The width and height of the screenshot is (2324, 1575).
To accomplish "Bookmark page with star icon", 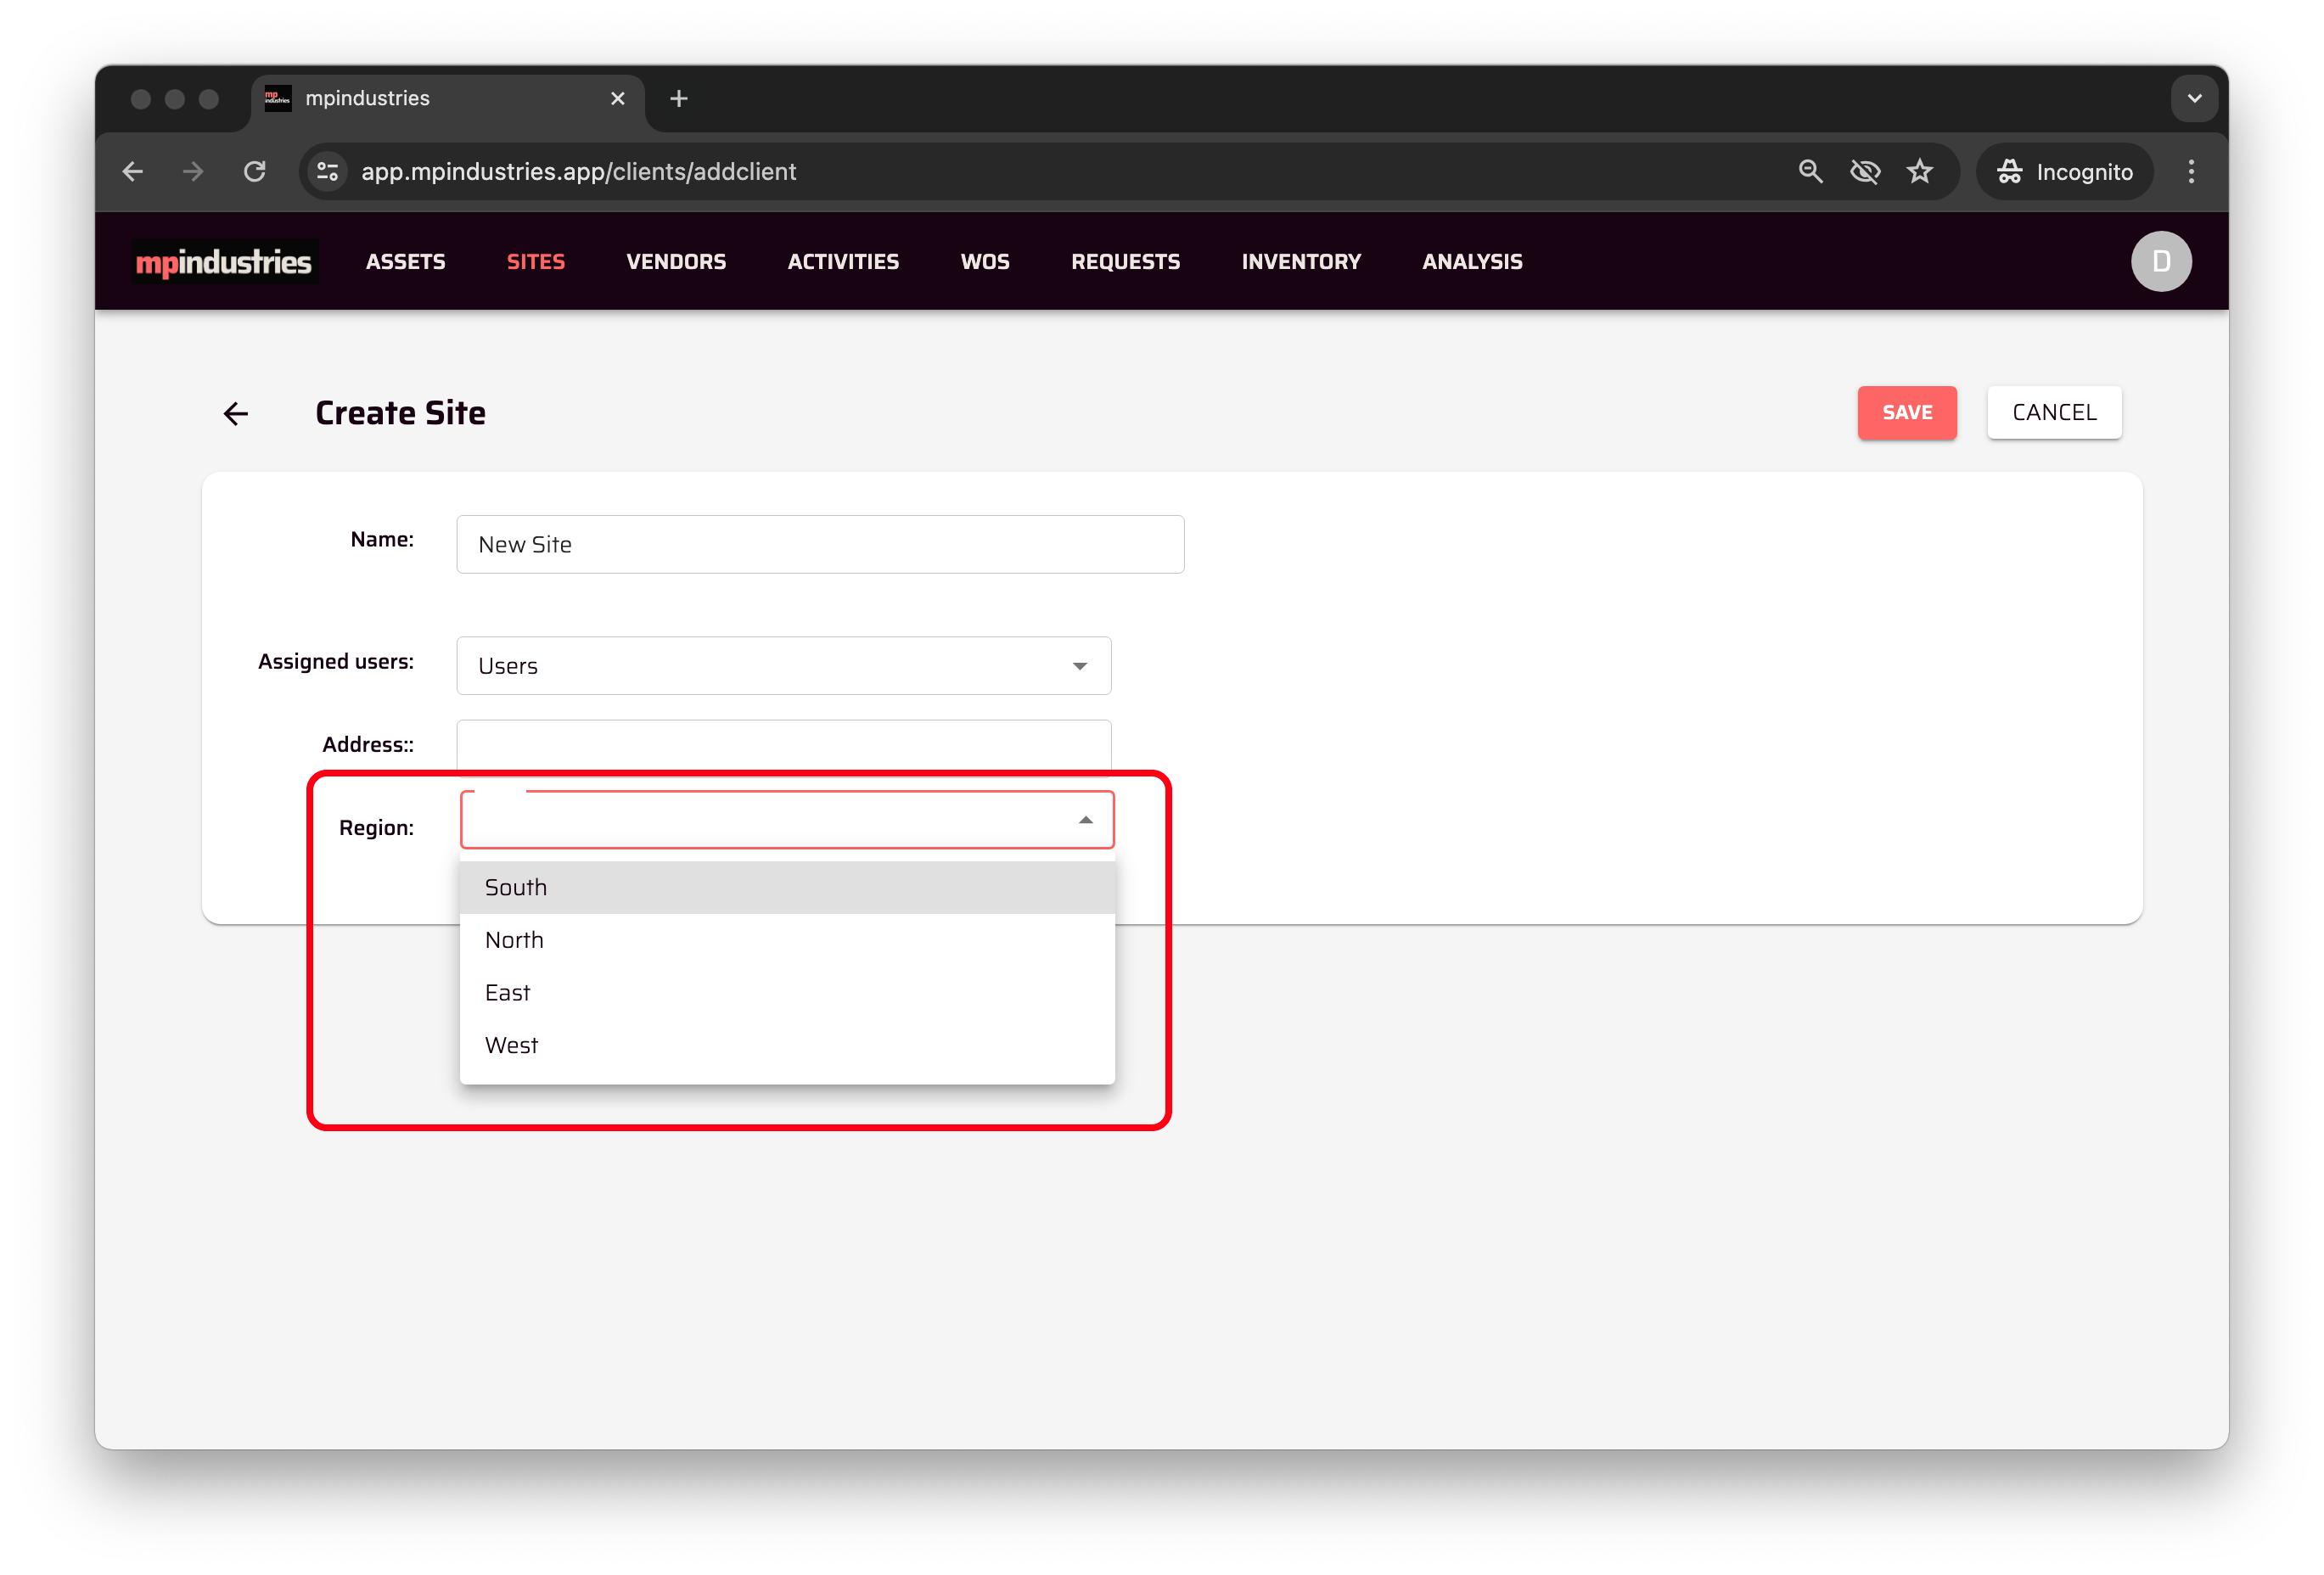I will tap(1919, 172).
